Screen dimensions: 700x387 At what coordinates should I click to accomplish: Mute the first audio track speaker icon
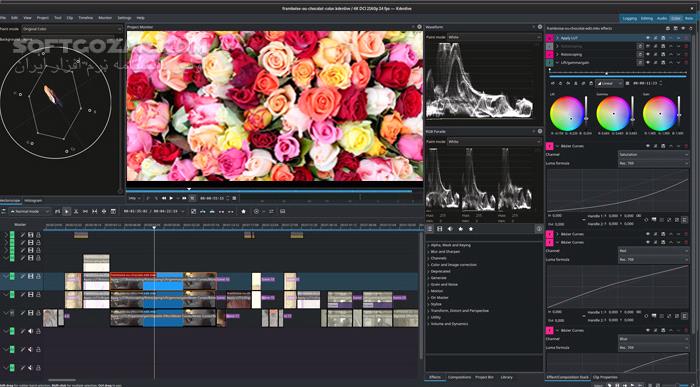click(31, 331)
